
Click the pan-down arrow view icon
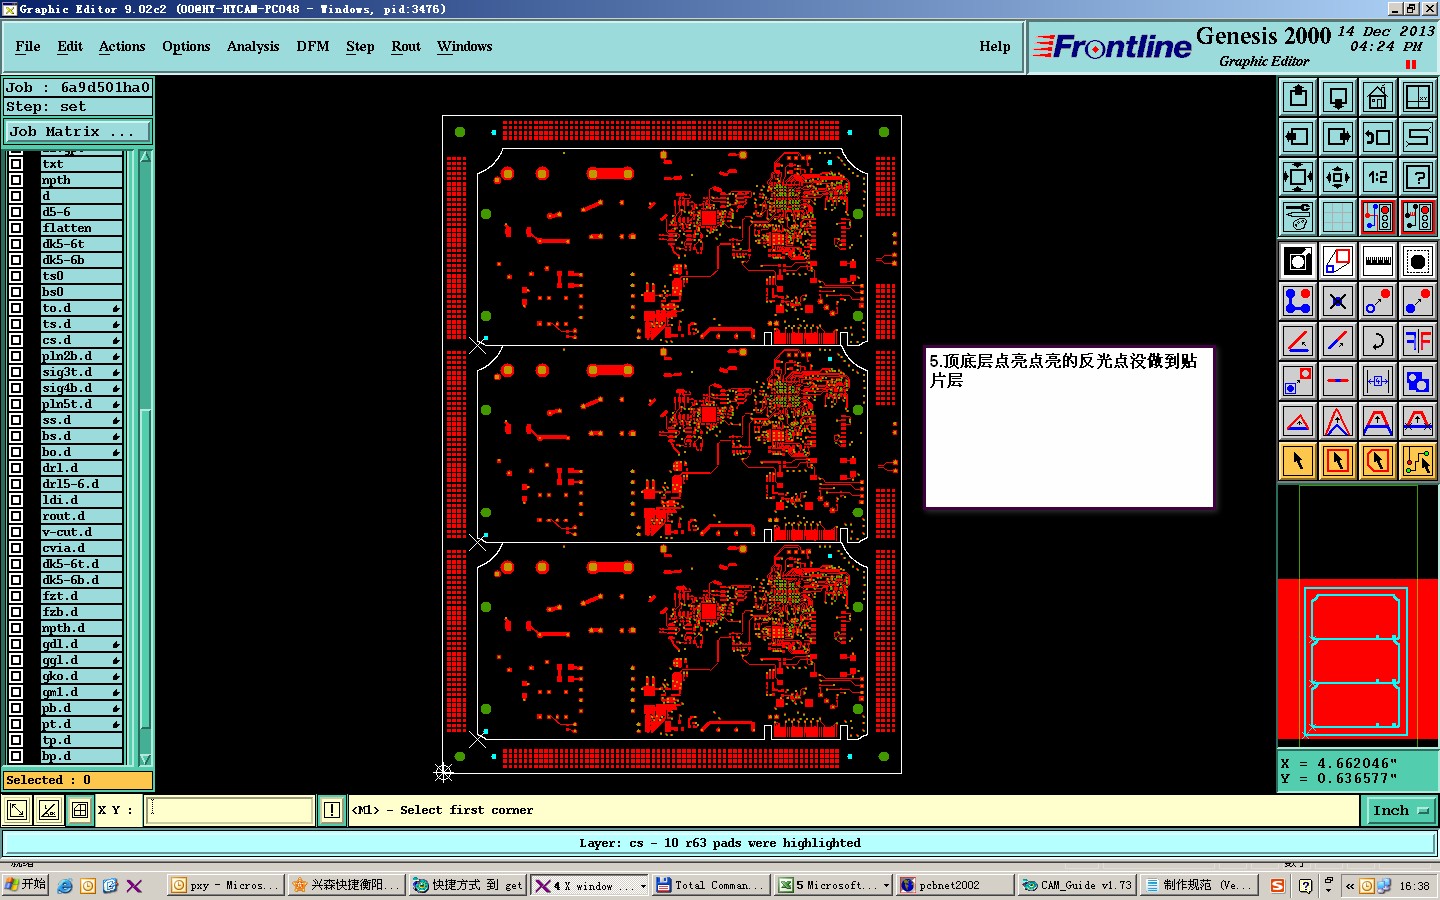(x=1338, y=97)
